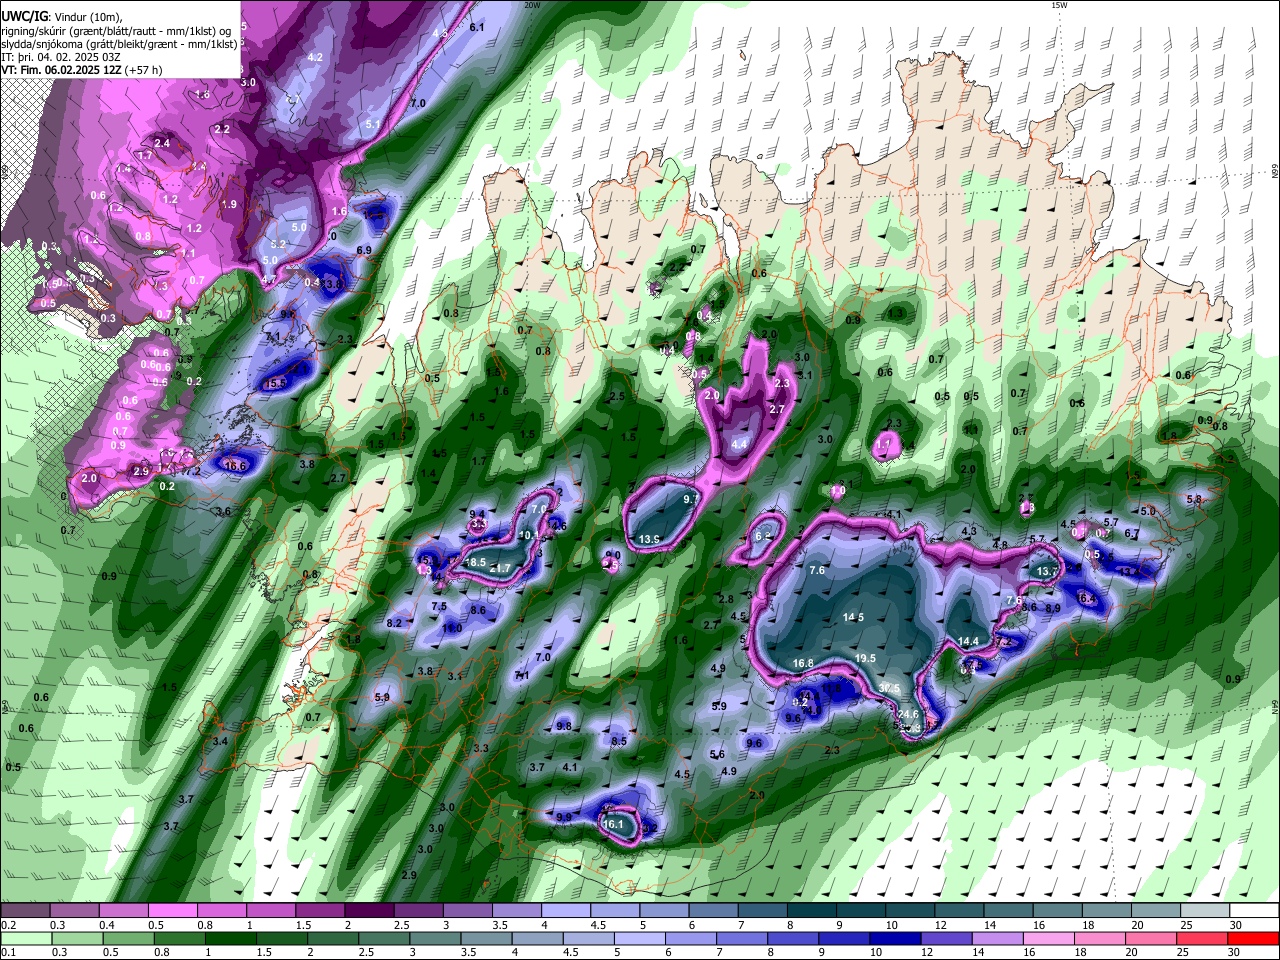Select the '16.4' value on the map
This screenshot has height=960, width=1280.
point(1087,598)
